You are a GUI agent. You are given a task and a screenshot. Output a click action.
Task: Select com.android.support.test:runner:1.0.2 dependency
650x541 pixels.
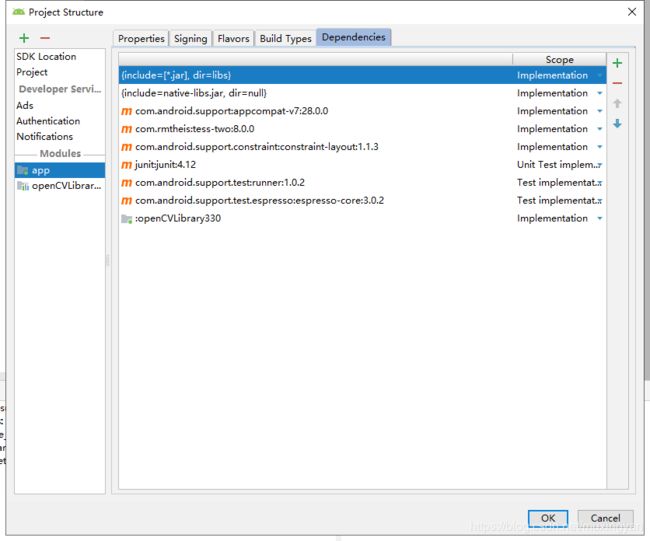[362, 182]
